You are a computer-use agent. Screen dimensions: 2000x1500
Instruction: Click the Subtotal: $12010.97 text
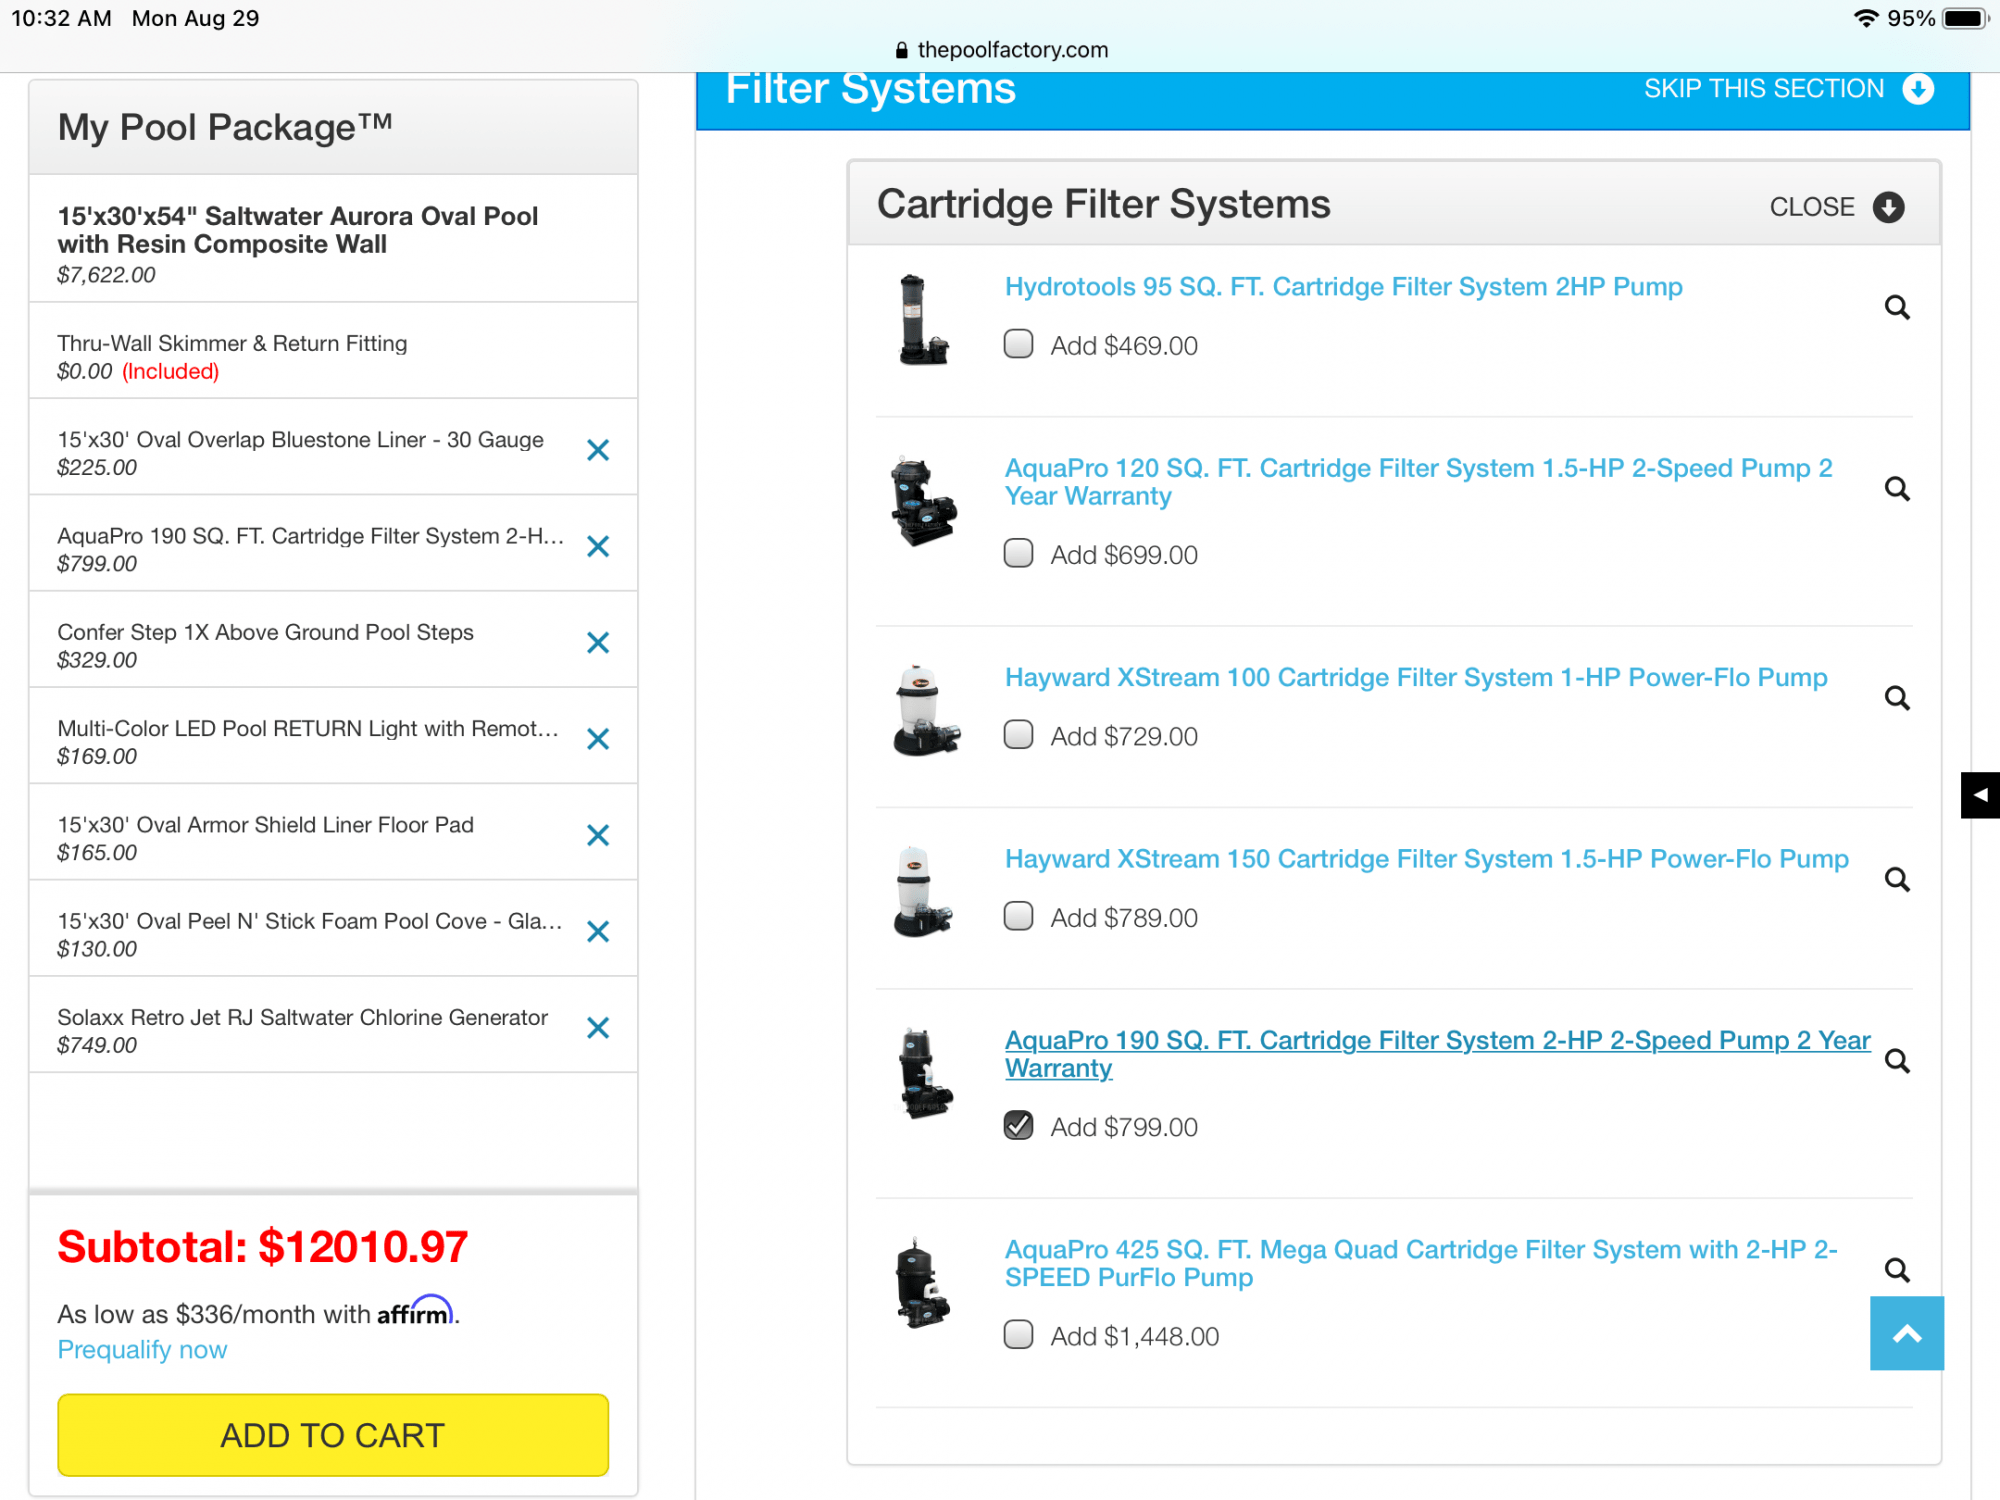[262, 1247]
